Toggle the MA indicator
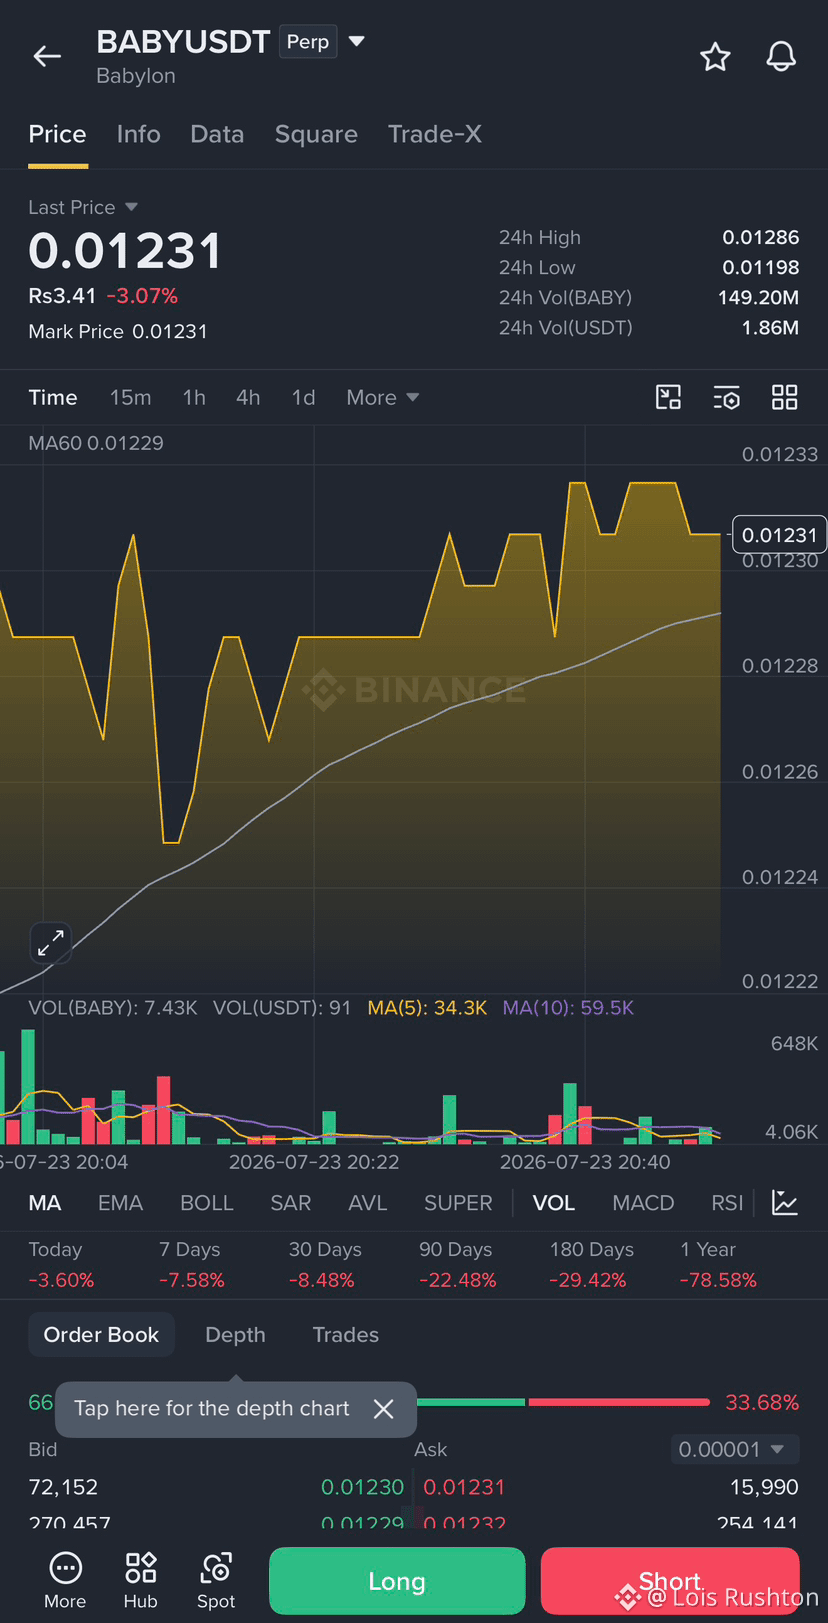 coord(45,1203)
